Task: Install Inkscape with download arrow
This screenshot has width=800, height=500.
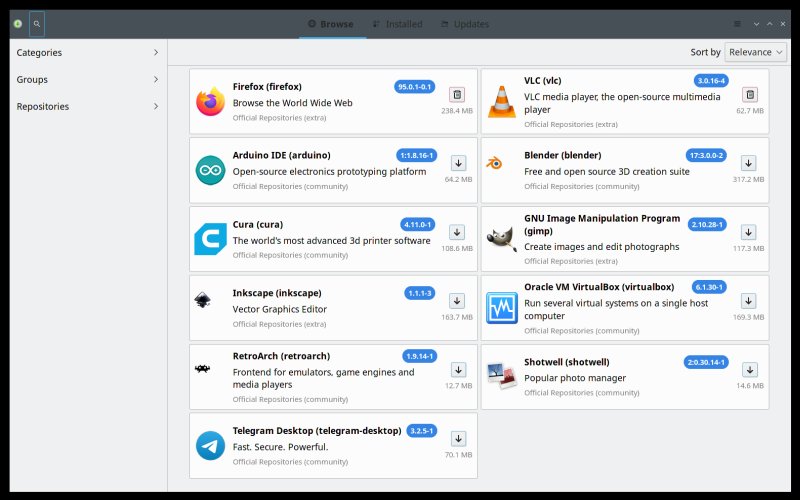Action: pyautogui.click(x=457, y=301)
